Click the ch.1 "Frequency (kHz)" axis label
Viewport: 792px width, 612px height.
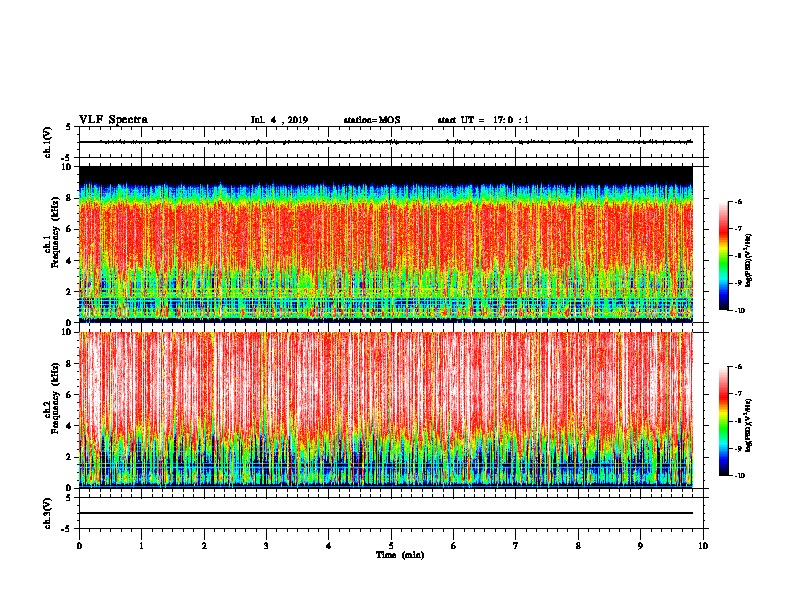tap(56, 233)
